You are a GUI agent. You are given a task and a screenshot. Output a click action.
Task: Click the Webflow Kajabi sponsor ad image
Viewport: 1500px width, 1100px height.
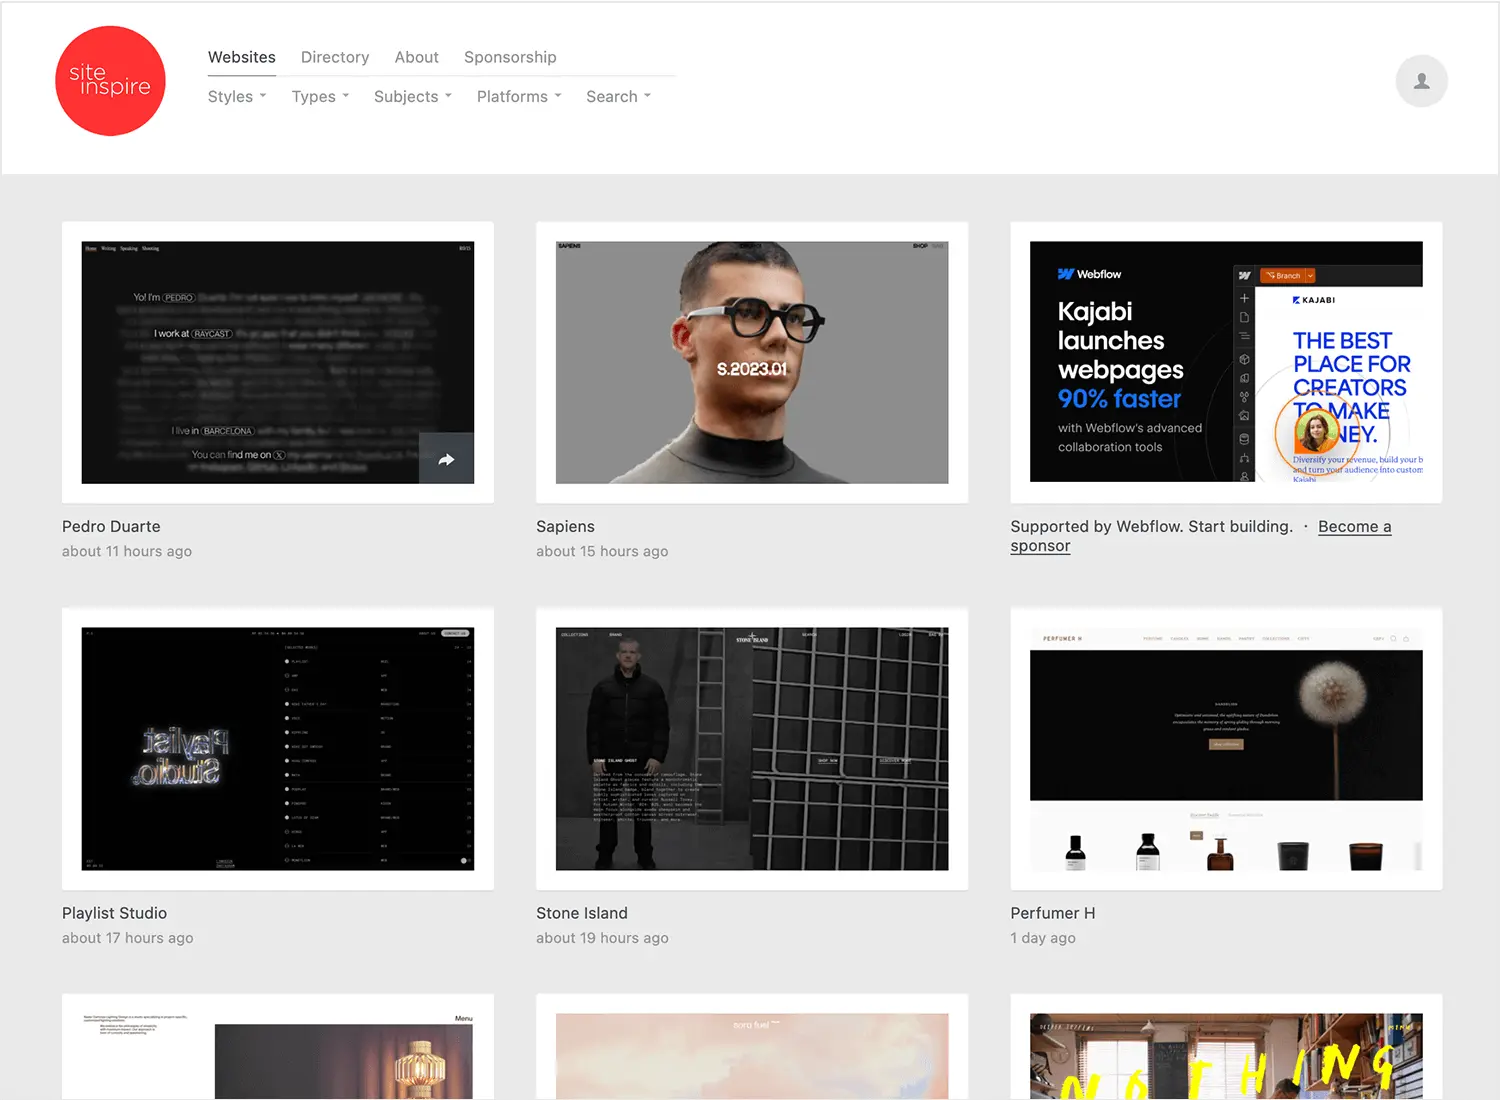(1226, 362)
